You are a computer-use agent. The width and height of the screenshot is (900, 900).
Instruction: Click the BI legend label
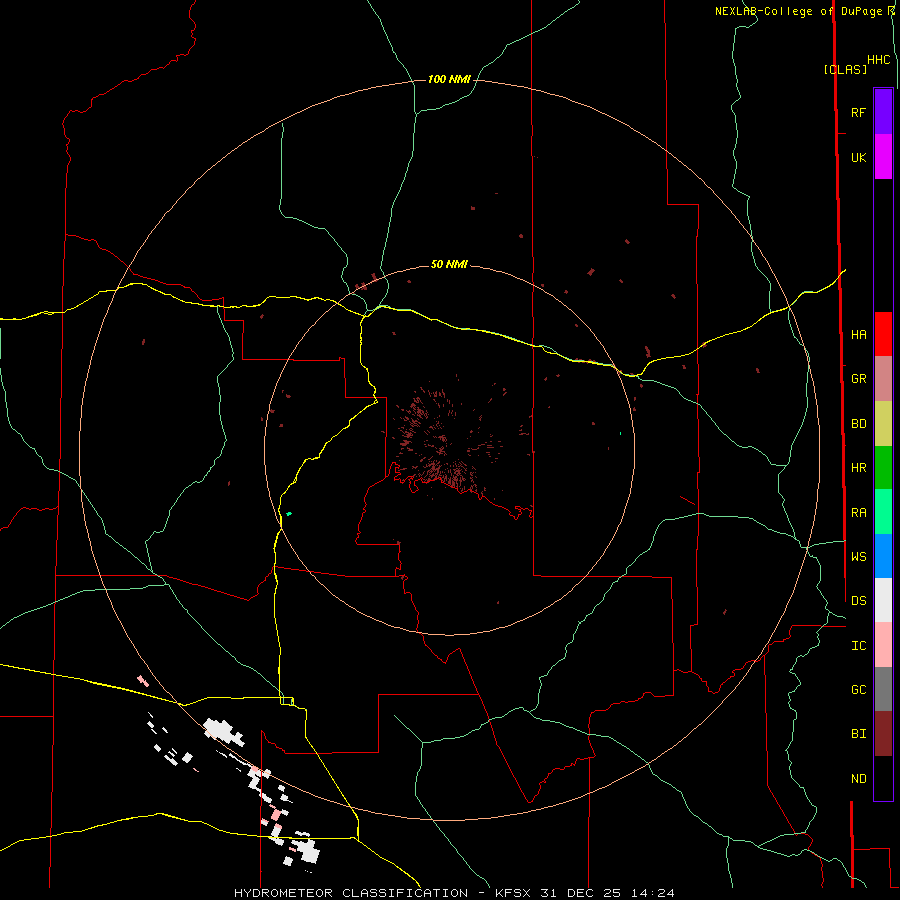pos(858,734)
